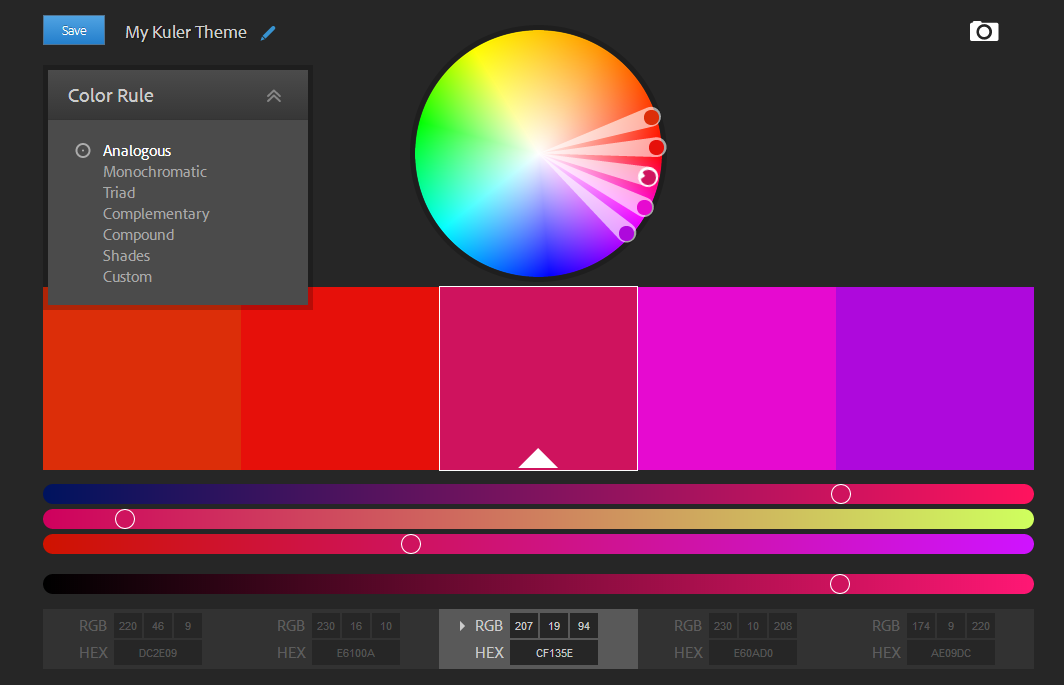Screen dimensions: 1064x685
Task: Click the My Kuler Theme title
Action: coord(186,32)
